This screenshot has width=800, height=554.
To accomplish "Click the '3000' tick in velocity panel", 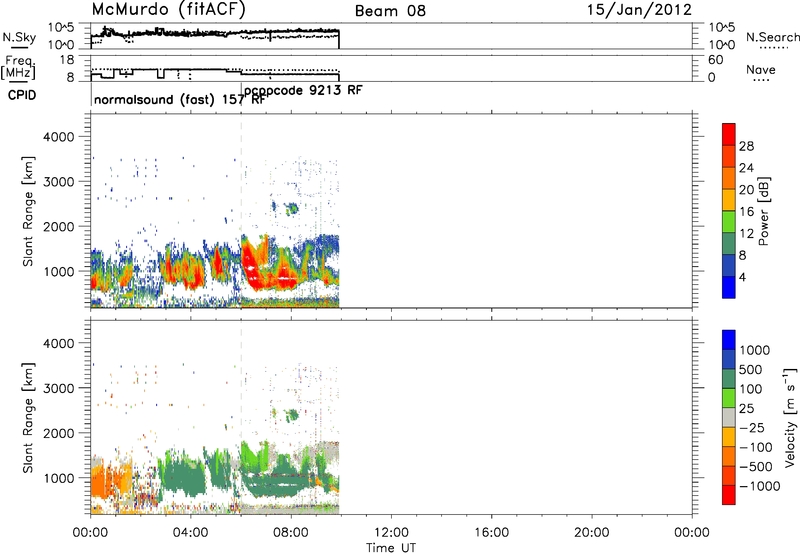I will (x=59, y=388).
